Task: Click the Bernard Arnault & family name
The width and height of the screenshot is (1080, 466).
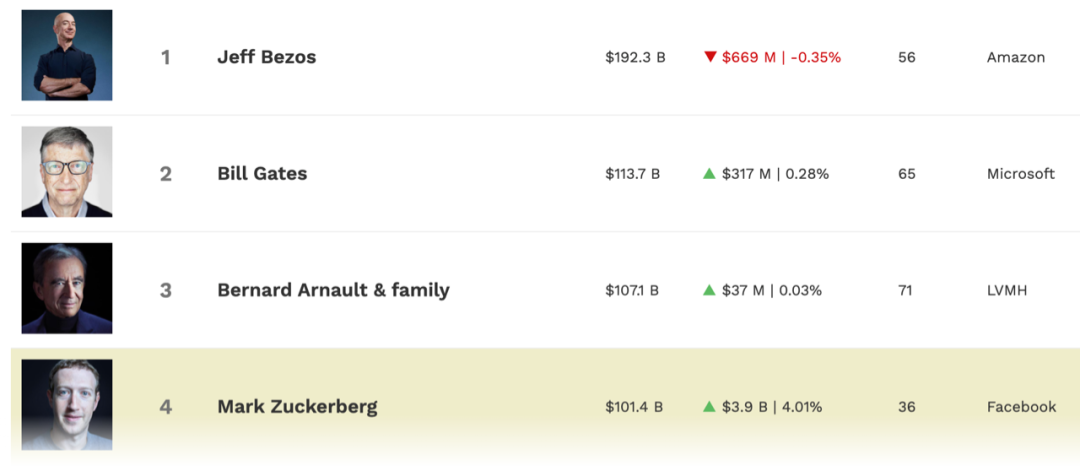Action: (333, 290)
